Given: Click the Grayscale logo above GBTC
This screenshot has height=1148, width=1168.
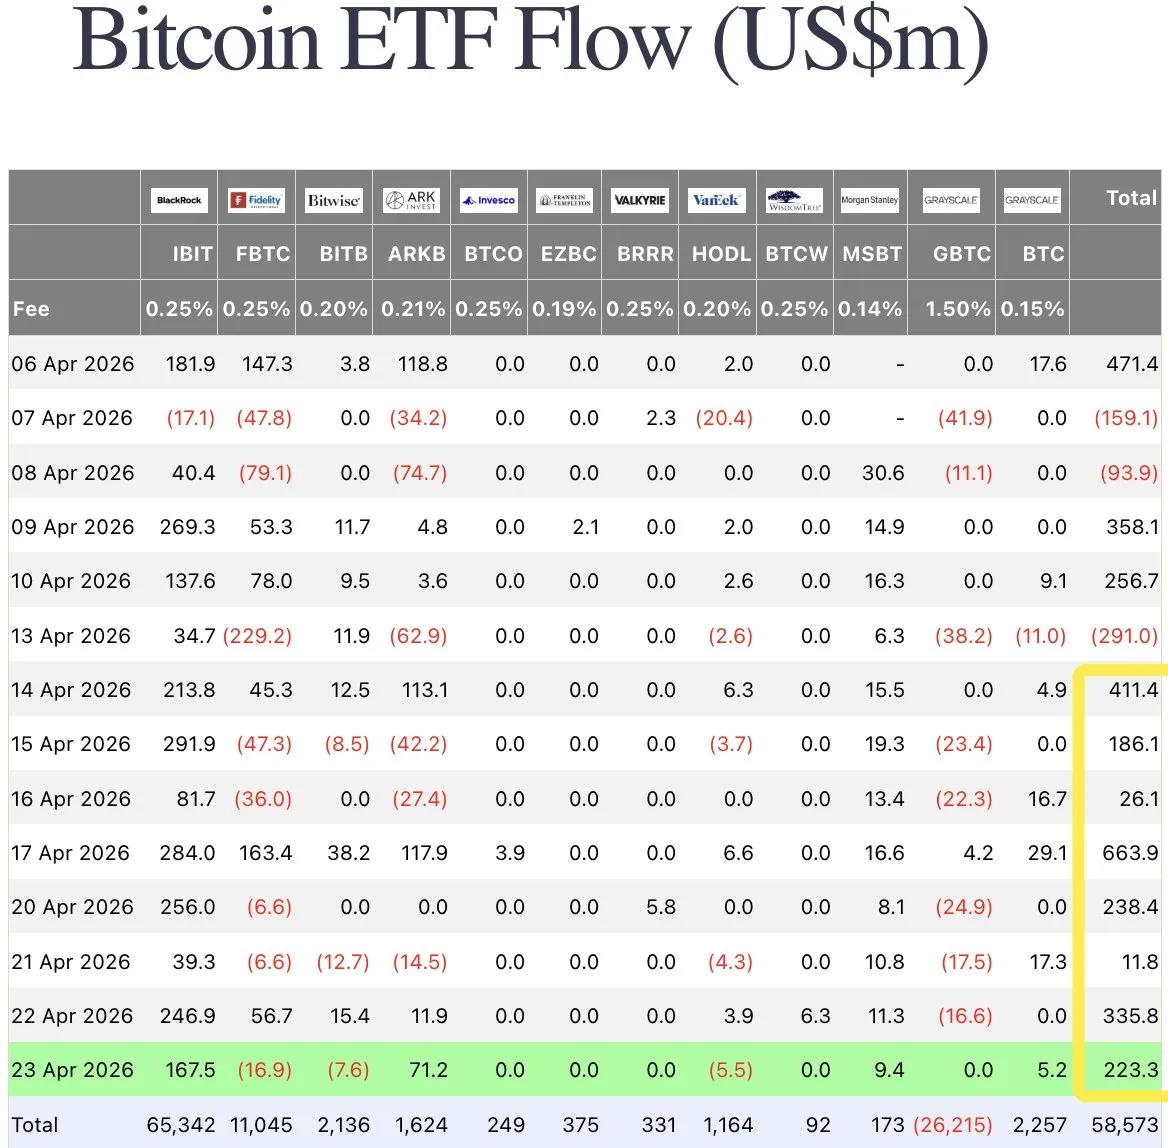Looking at the screenshot, I should point(951,200).
